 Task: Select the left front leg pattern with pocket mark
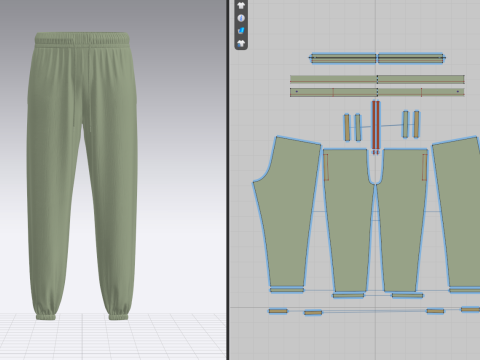click(x=349, y=220)
